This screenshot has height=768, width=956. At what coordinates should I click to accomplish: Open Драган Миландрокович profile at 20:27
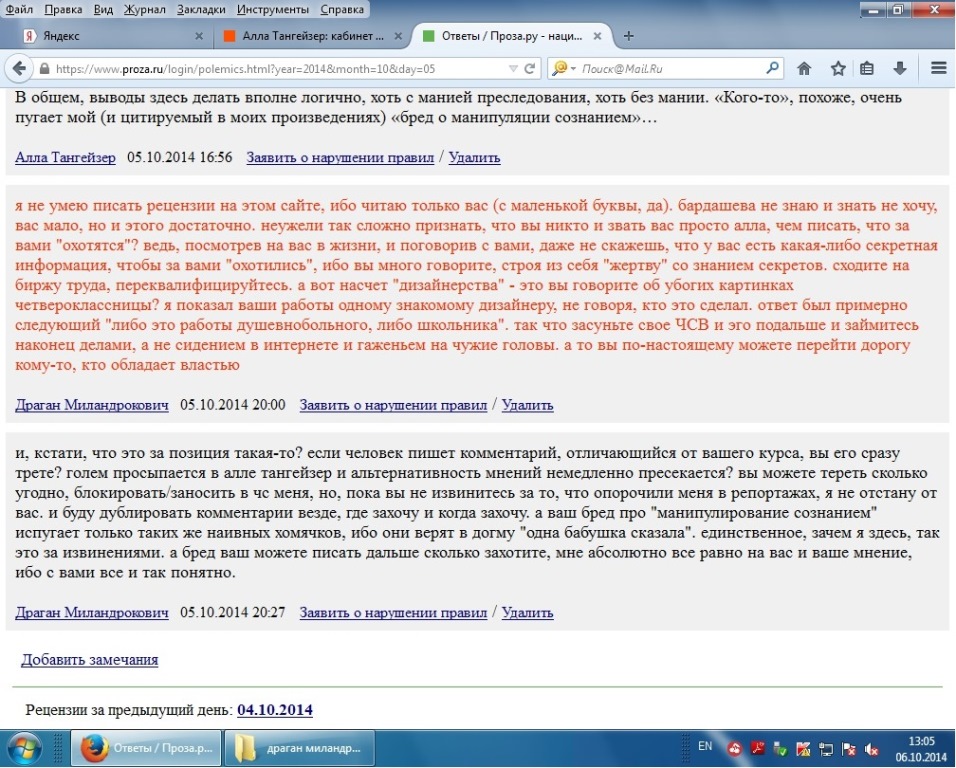(x=91, y=613)
